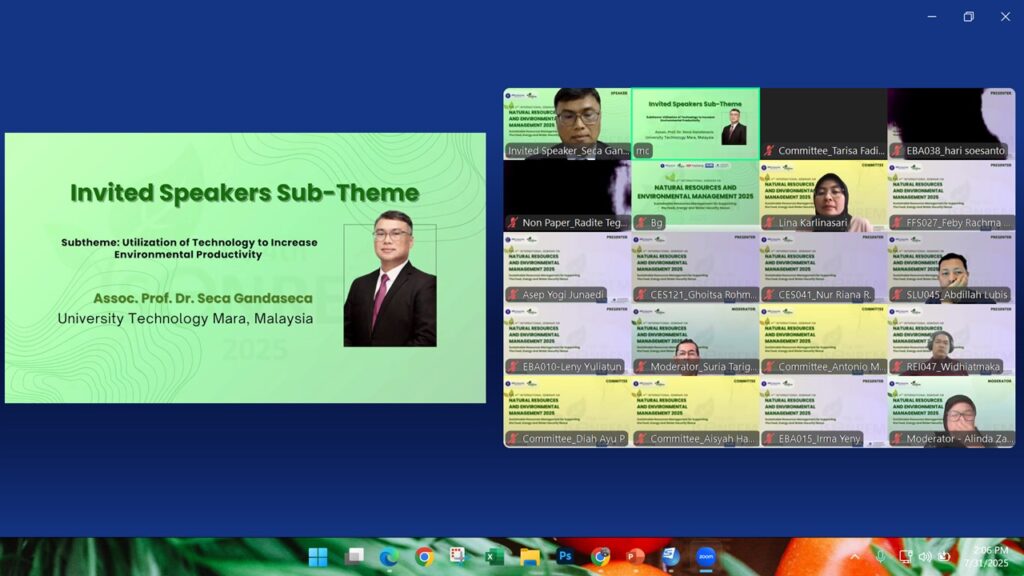Click the Windows Start button

click(318, 557)
